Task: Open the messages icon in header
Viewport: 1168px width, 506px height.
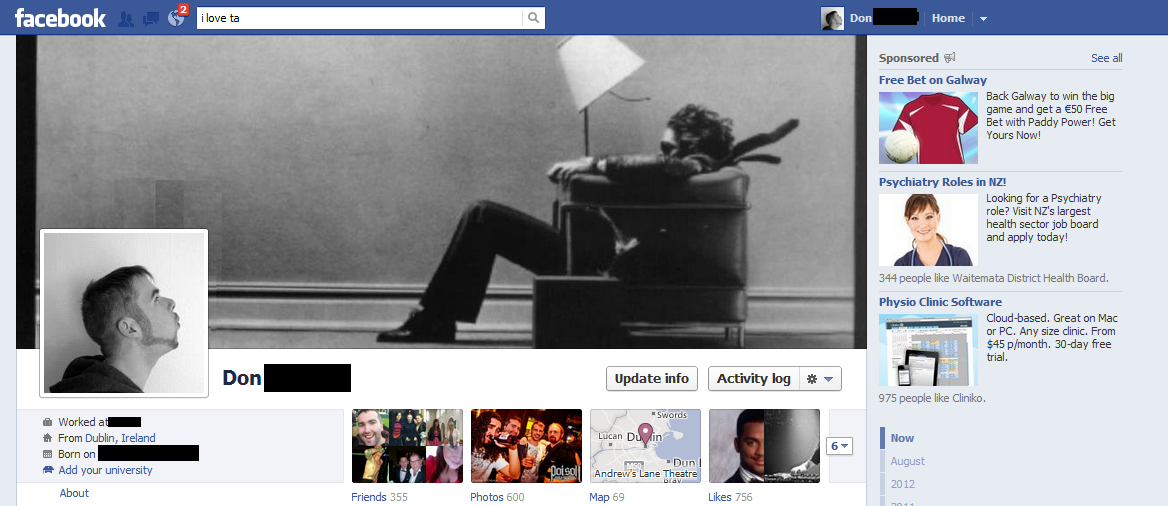Action: pyautogui.click(x=151, y=18)
